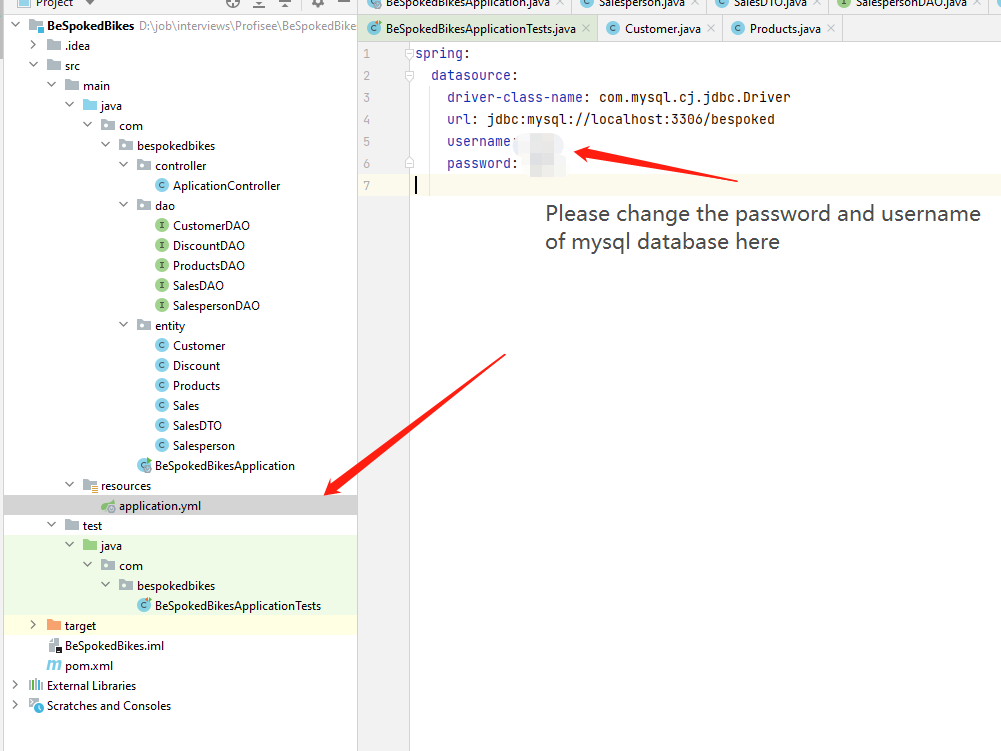This screenshot has height=751, width=1001.
Task: Click the Salesperson class icon
Action: pos(162,446)
